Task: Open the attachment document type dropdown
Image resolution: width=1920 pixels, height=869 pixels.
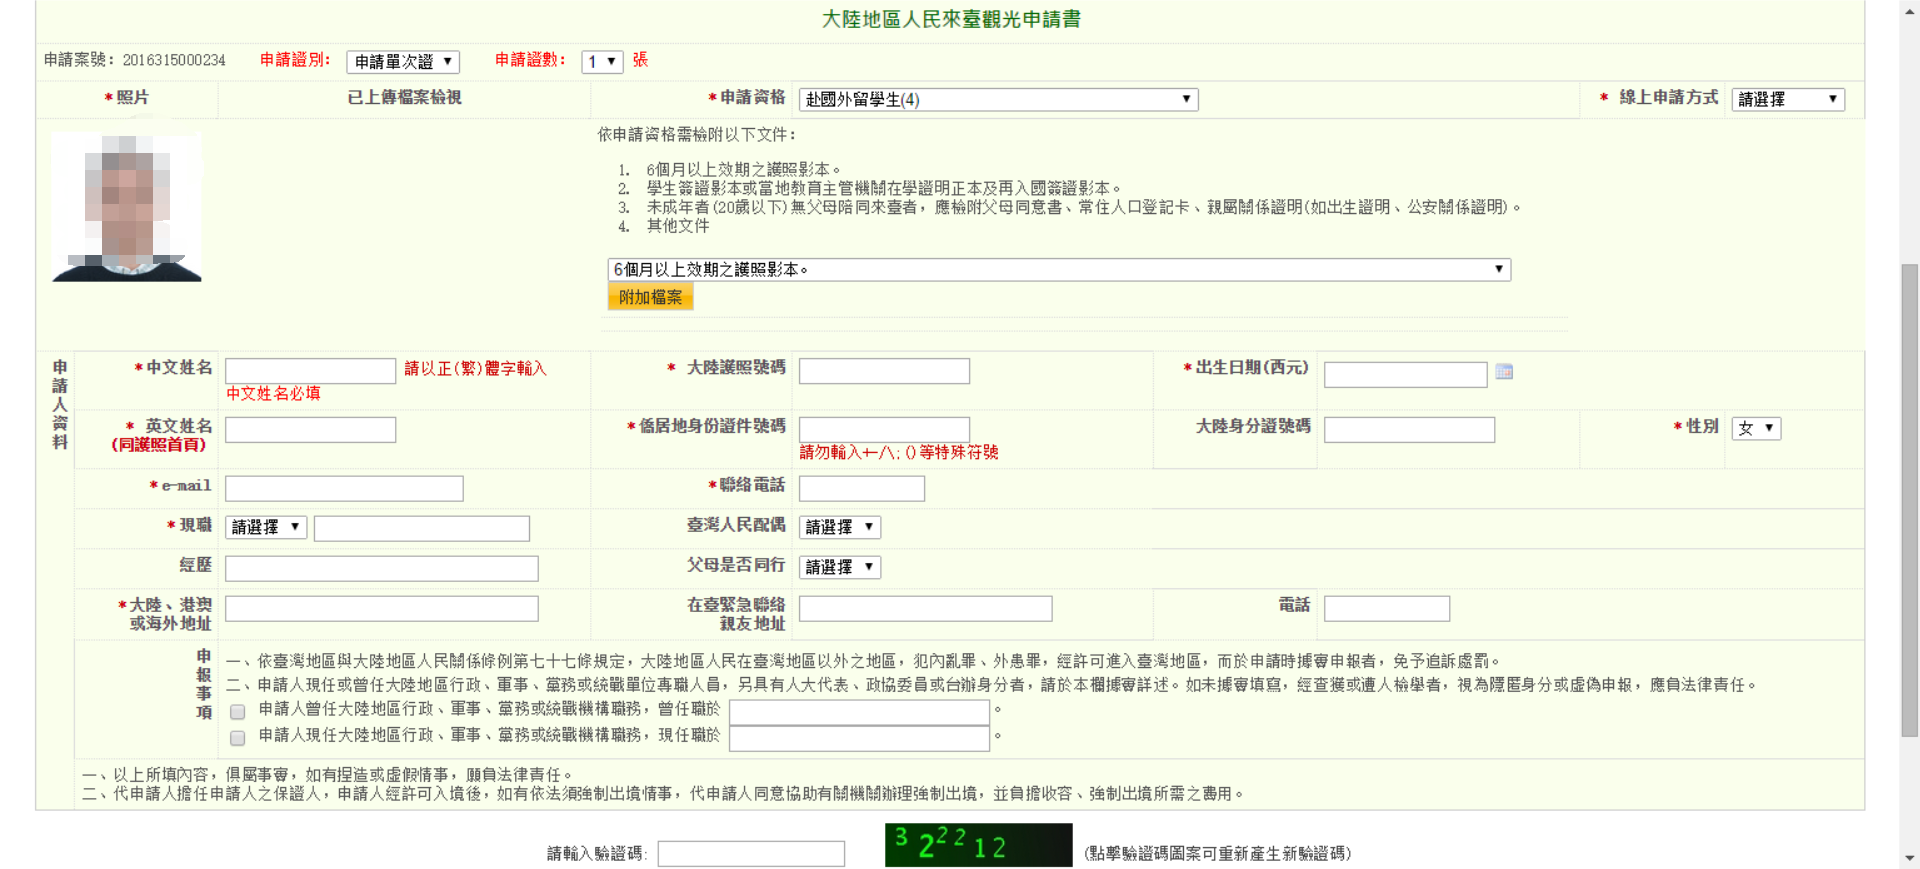Action: (x=1059, y=269)
